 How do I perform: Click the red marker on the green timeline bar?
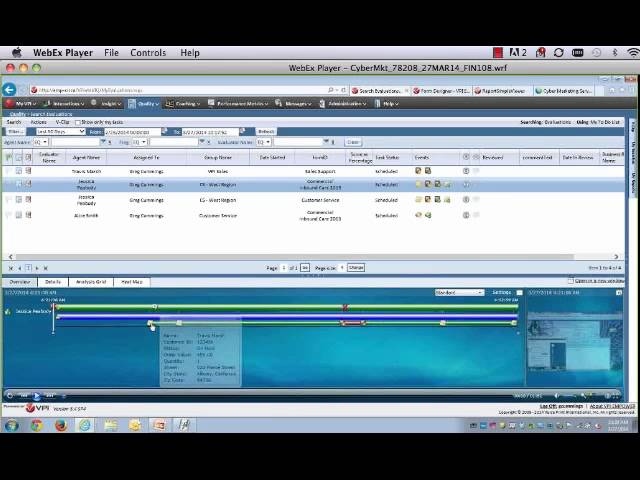click(345, 307)
